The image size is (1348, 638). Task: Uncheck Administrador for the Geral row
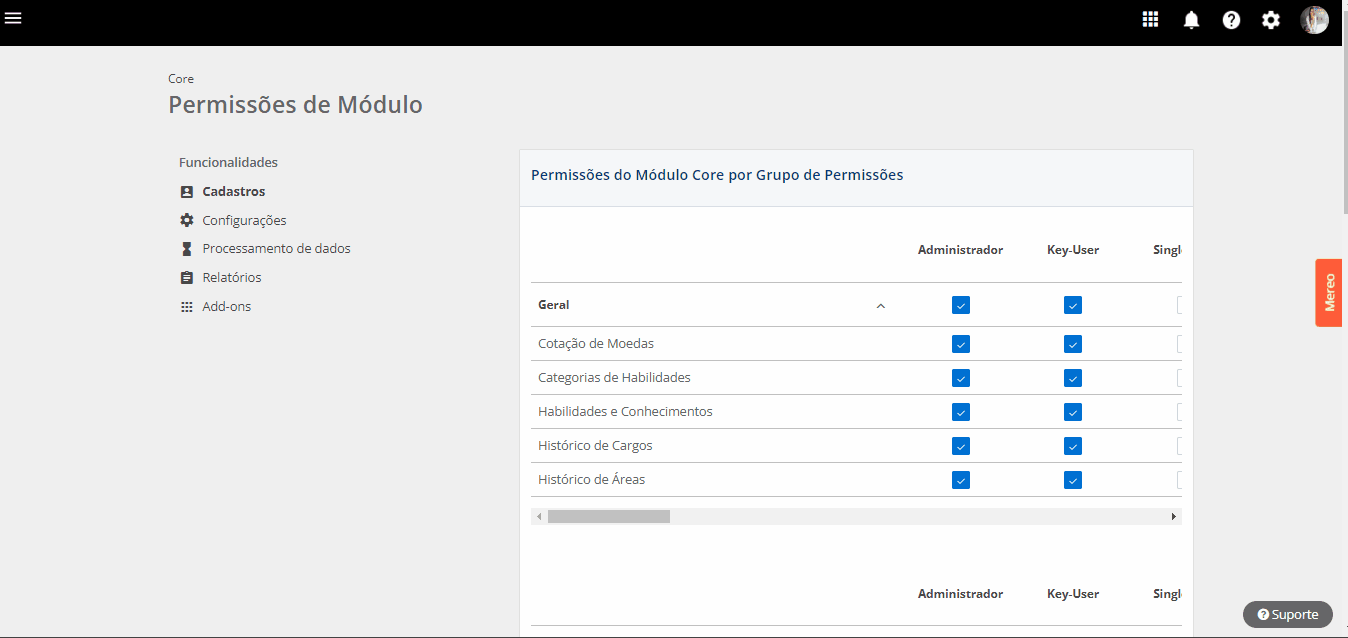coord(960,305)
